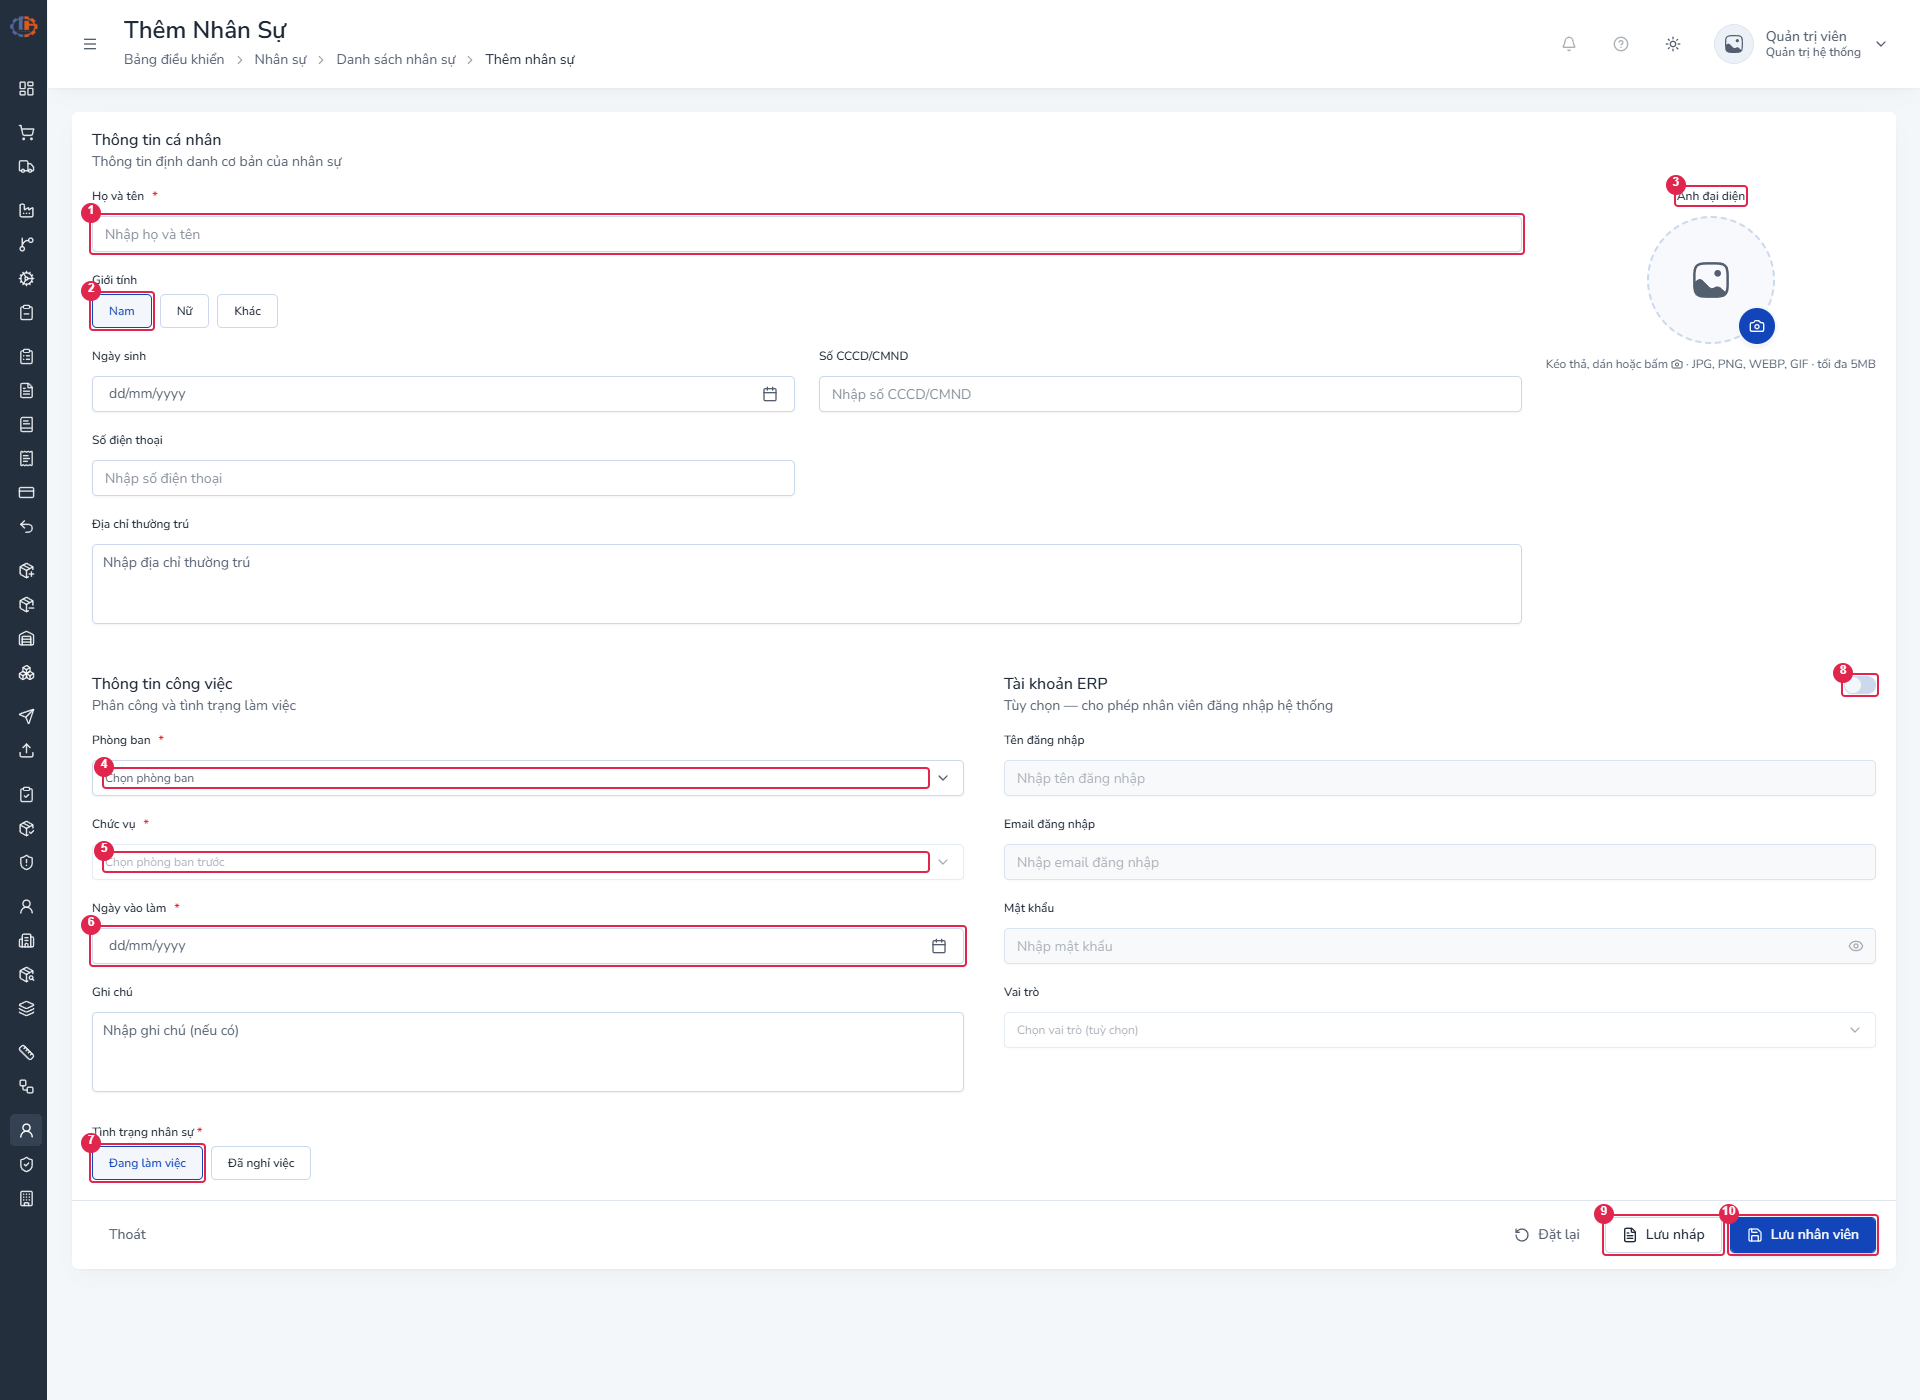The image size is (1920, 1400).
Task: Open the upload tray sidebar icon
Action: point(27,751)
